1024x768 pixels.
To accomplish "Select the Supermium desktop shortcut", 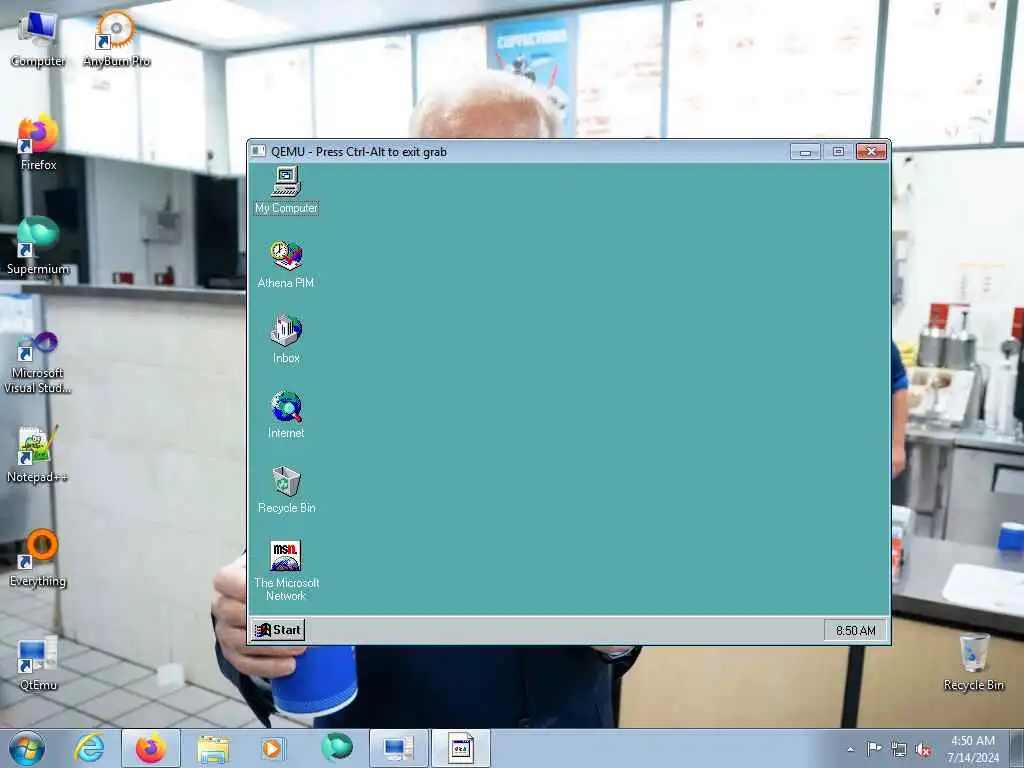I will (38, 247).
